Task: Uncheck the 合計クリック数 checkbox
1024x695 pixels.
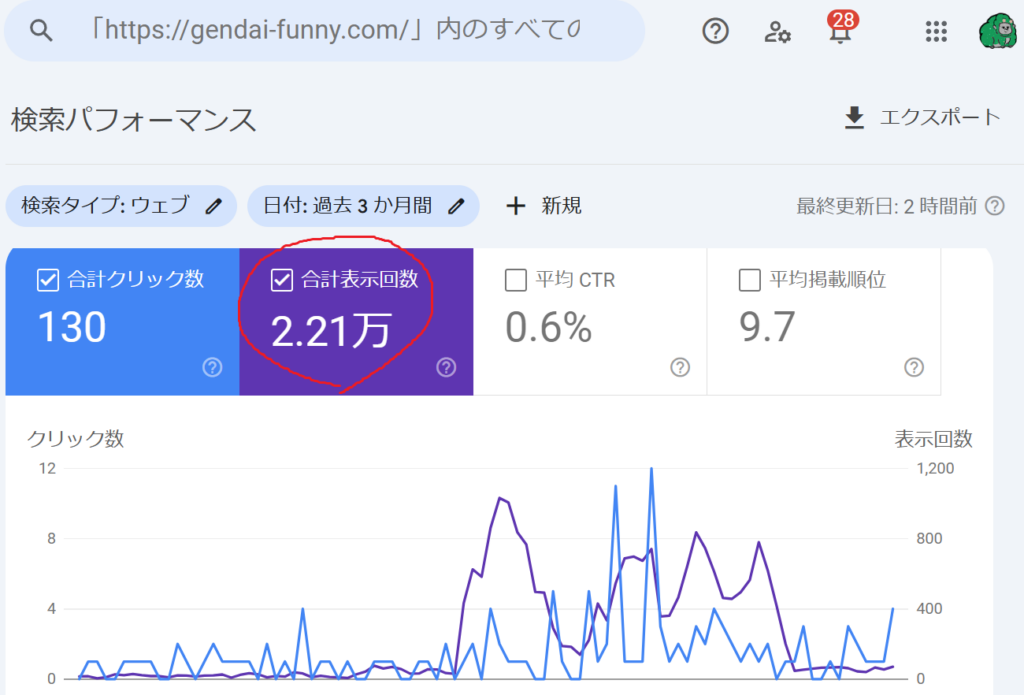Action: (48, 280)
